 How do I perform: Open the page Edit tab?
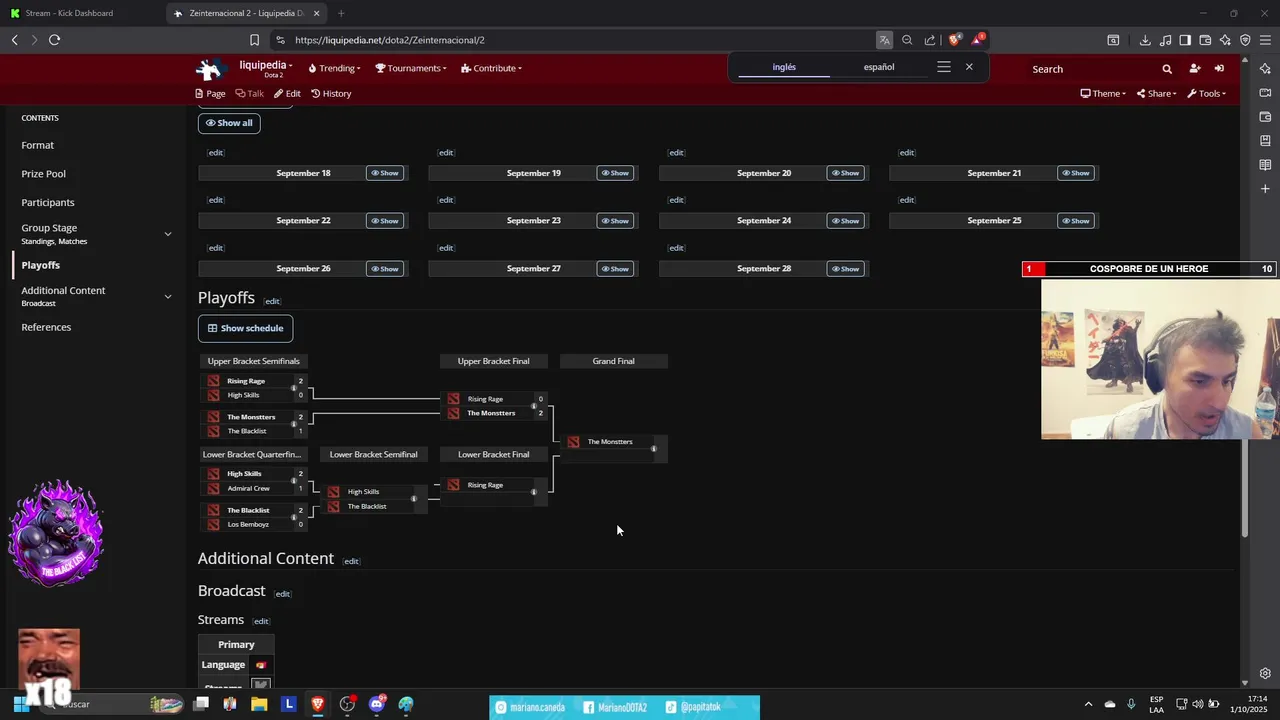click(287, 93)
